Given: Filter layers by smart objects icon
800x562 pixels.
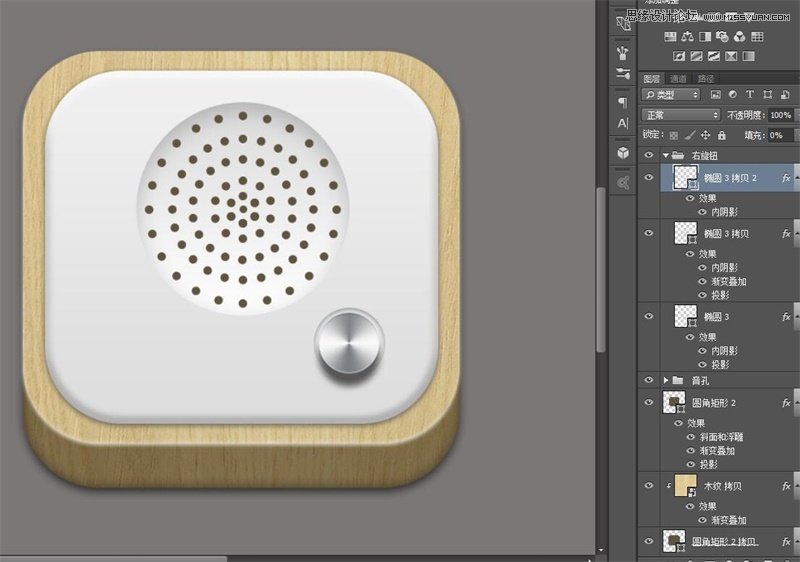Looking at the screenshot, I should click(785, 94).
